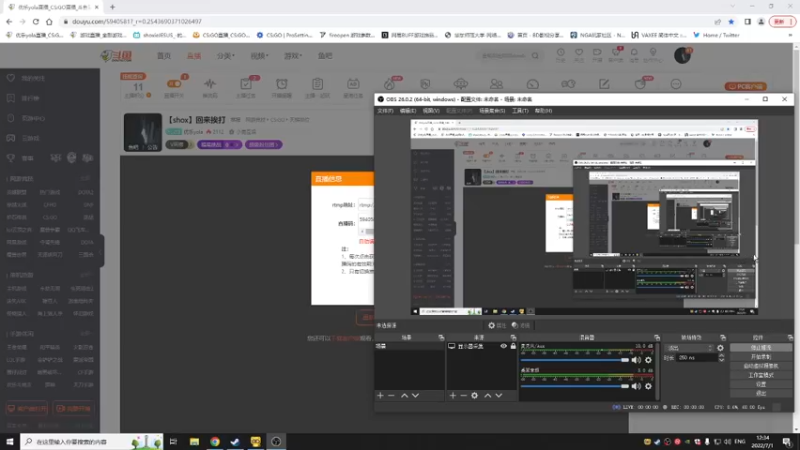Remove the selected source in OBS Sources panel
800x450 pixels.
coord(463,395)
